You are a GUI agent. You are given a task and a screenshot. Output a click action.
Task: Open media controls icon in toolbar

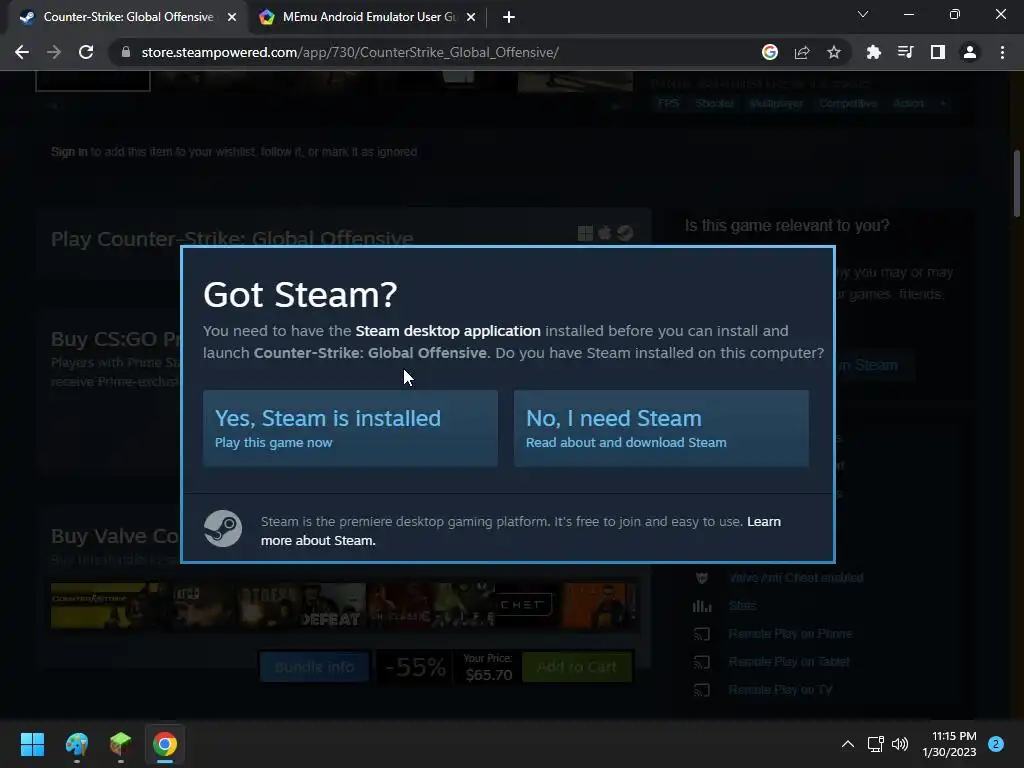pos(905,52)
